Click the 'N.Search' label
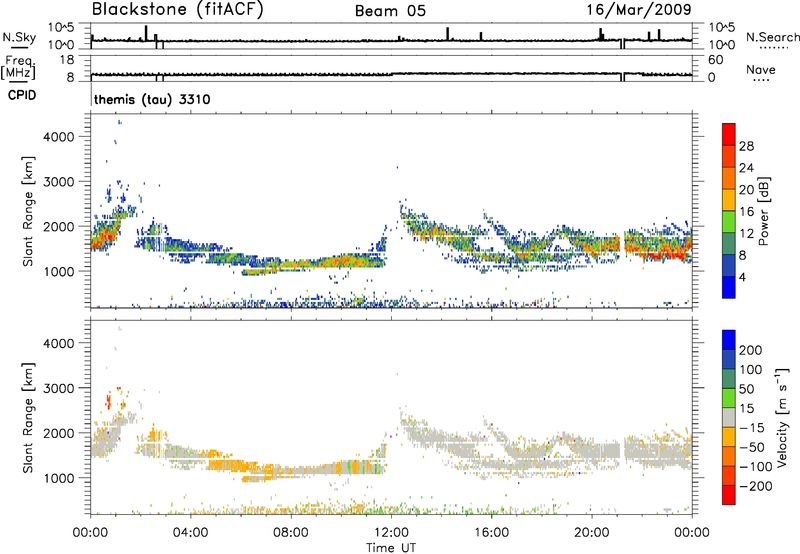This screenshot has width=800, height=554. click(772, 37)
